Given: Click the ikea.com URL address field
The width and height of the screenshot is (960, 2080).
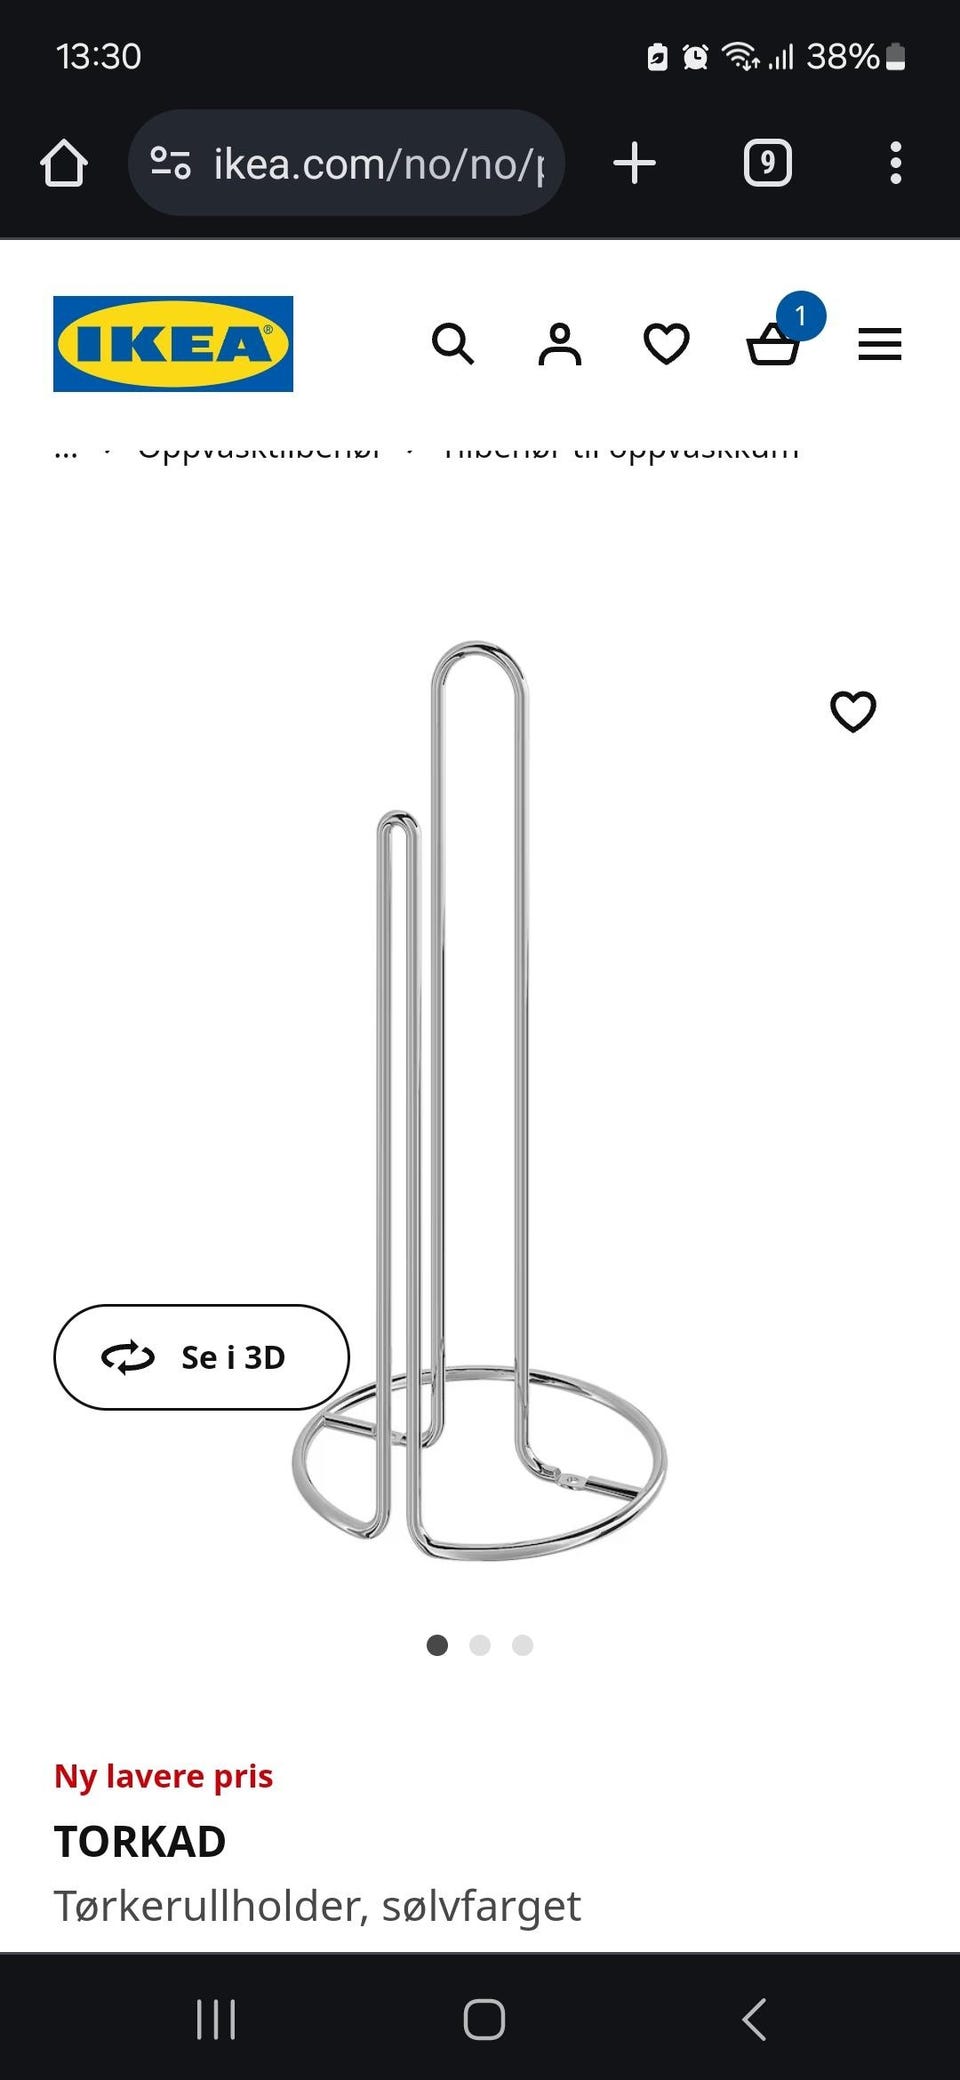Looking at the screenshot, I should tap(378, 163).
